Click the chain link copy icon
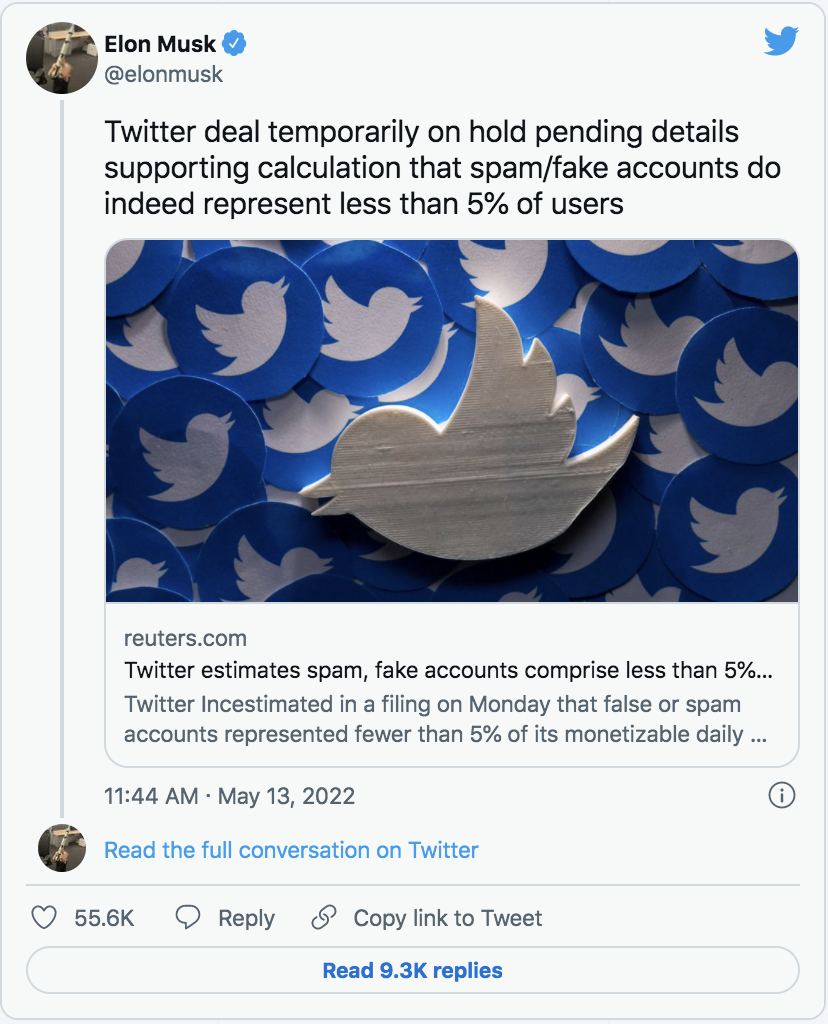The height and width of the screenshot is (1024, 828). pos(323,918)
